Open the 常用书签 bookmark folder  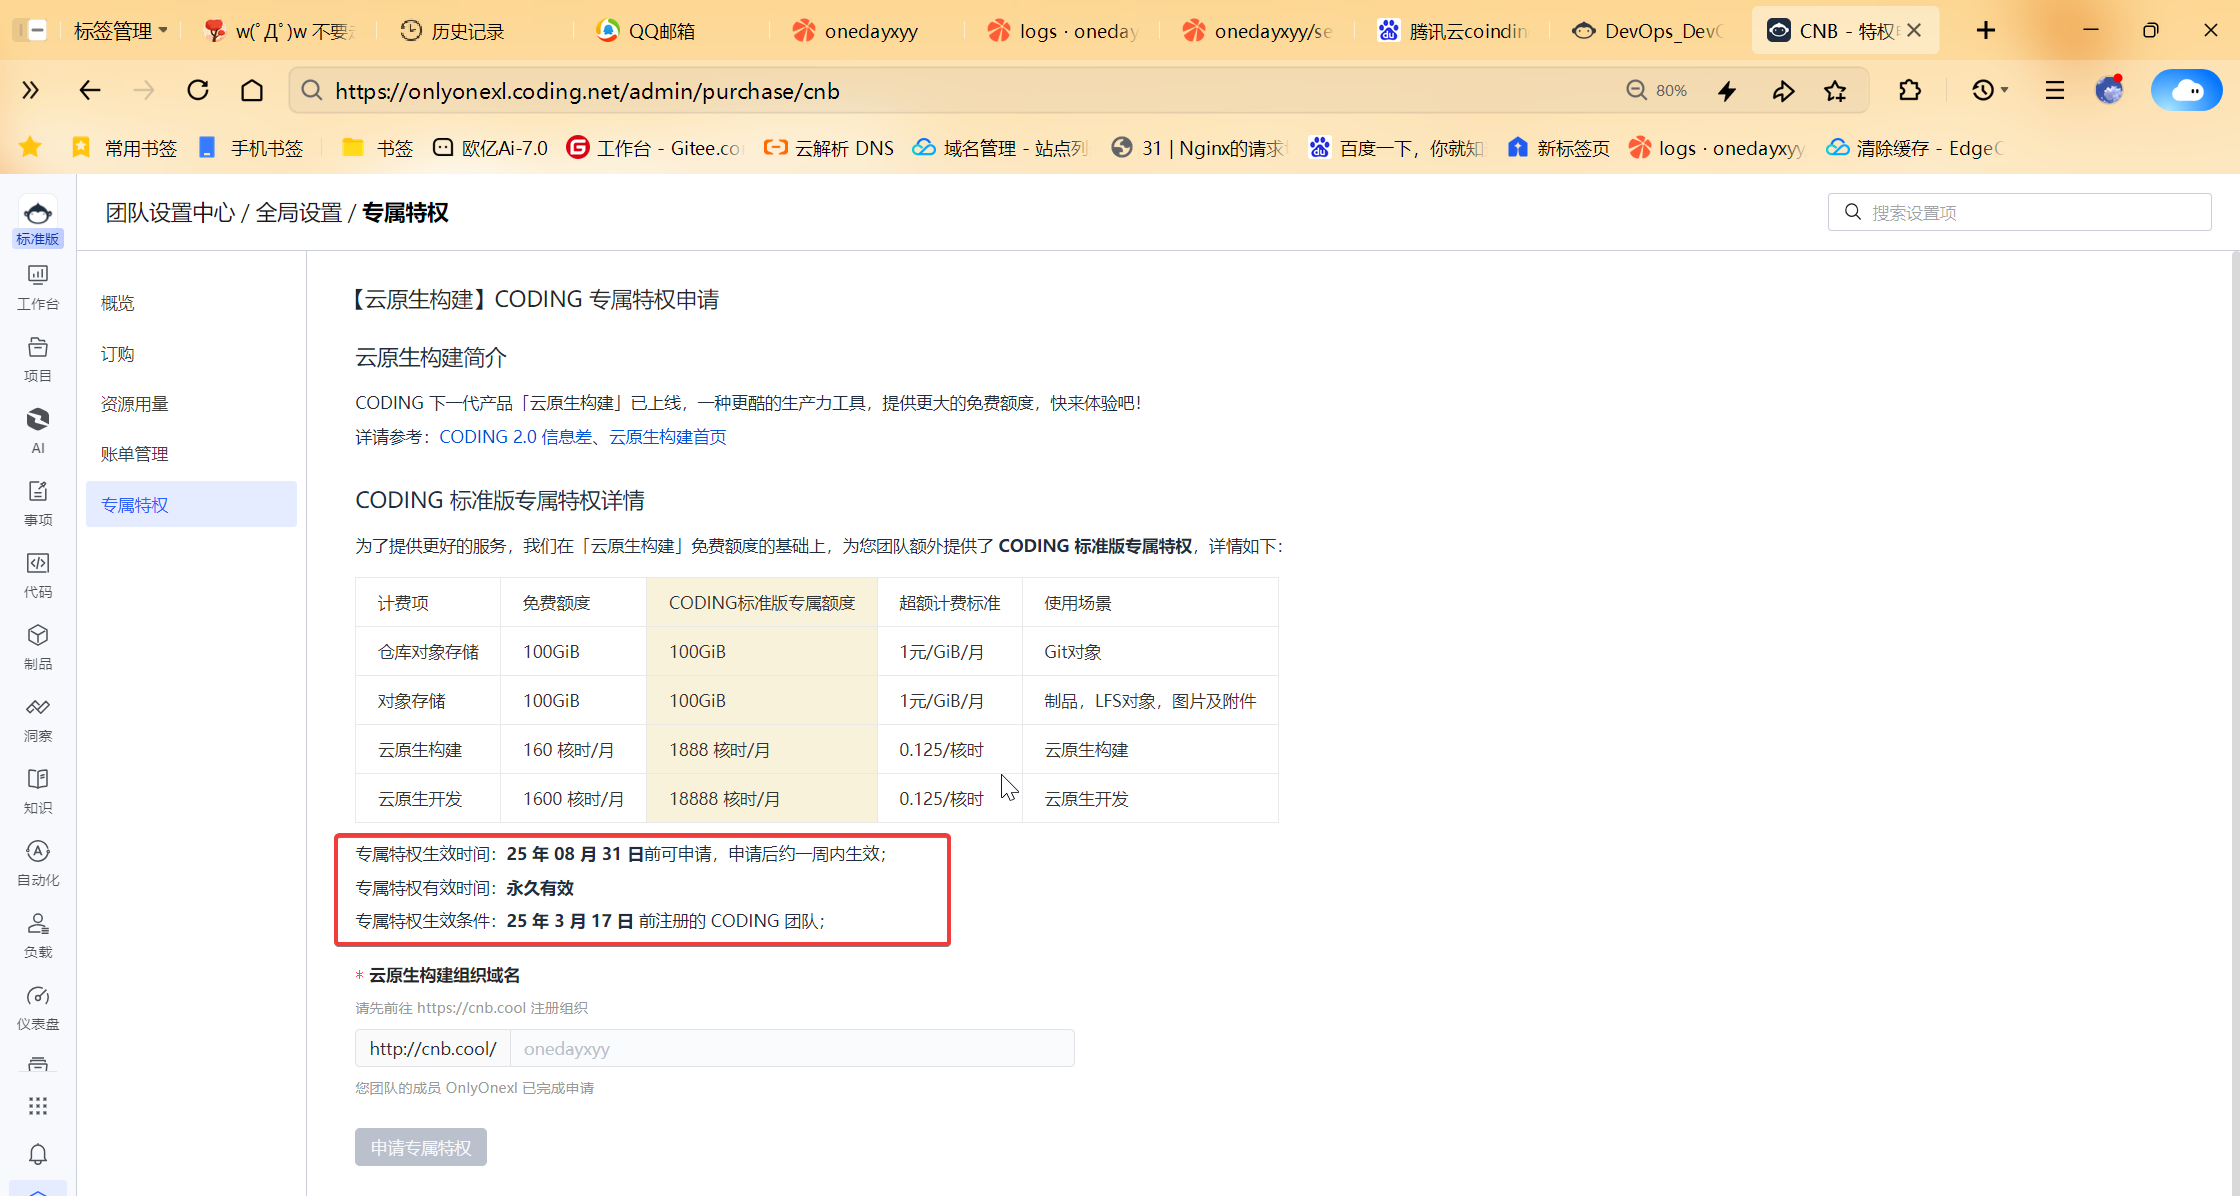125,148
